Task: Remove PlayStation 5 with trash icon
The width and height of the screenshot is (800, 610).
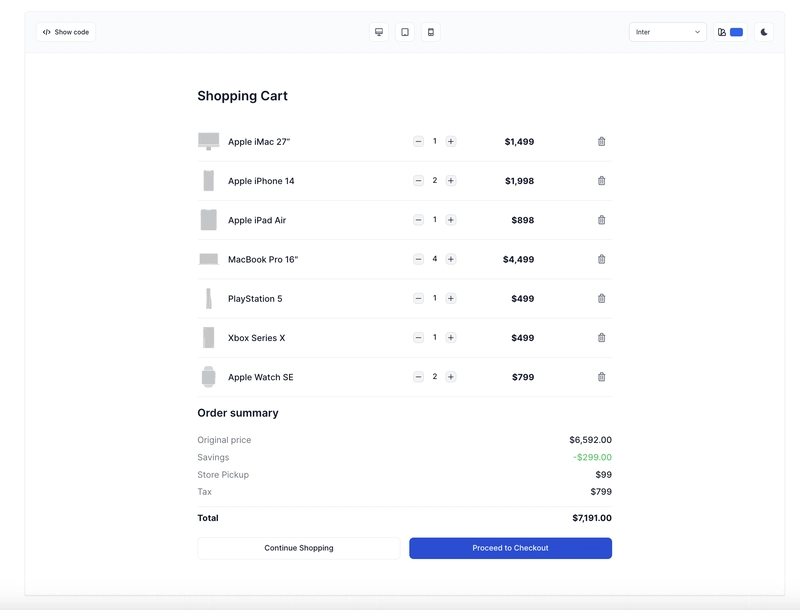Action: point(602,298)
